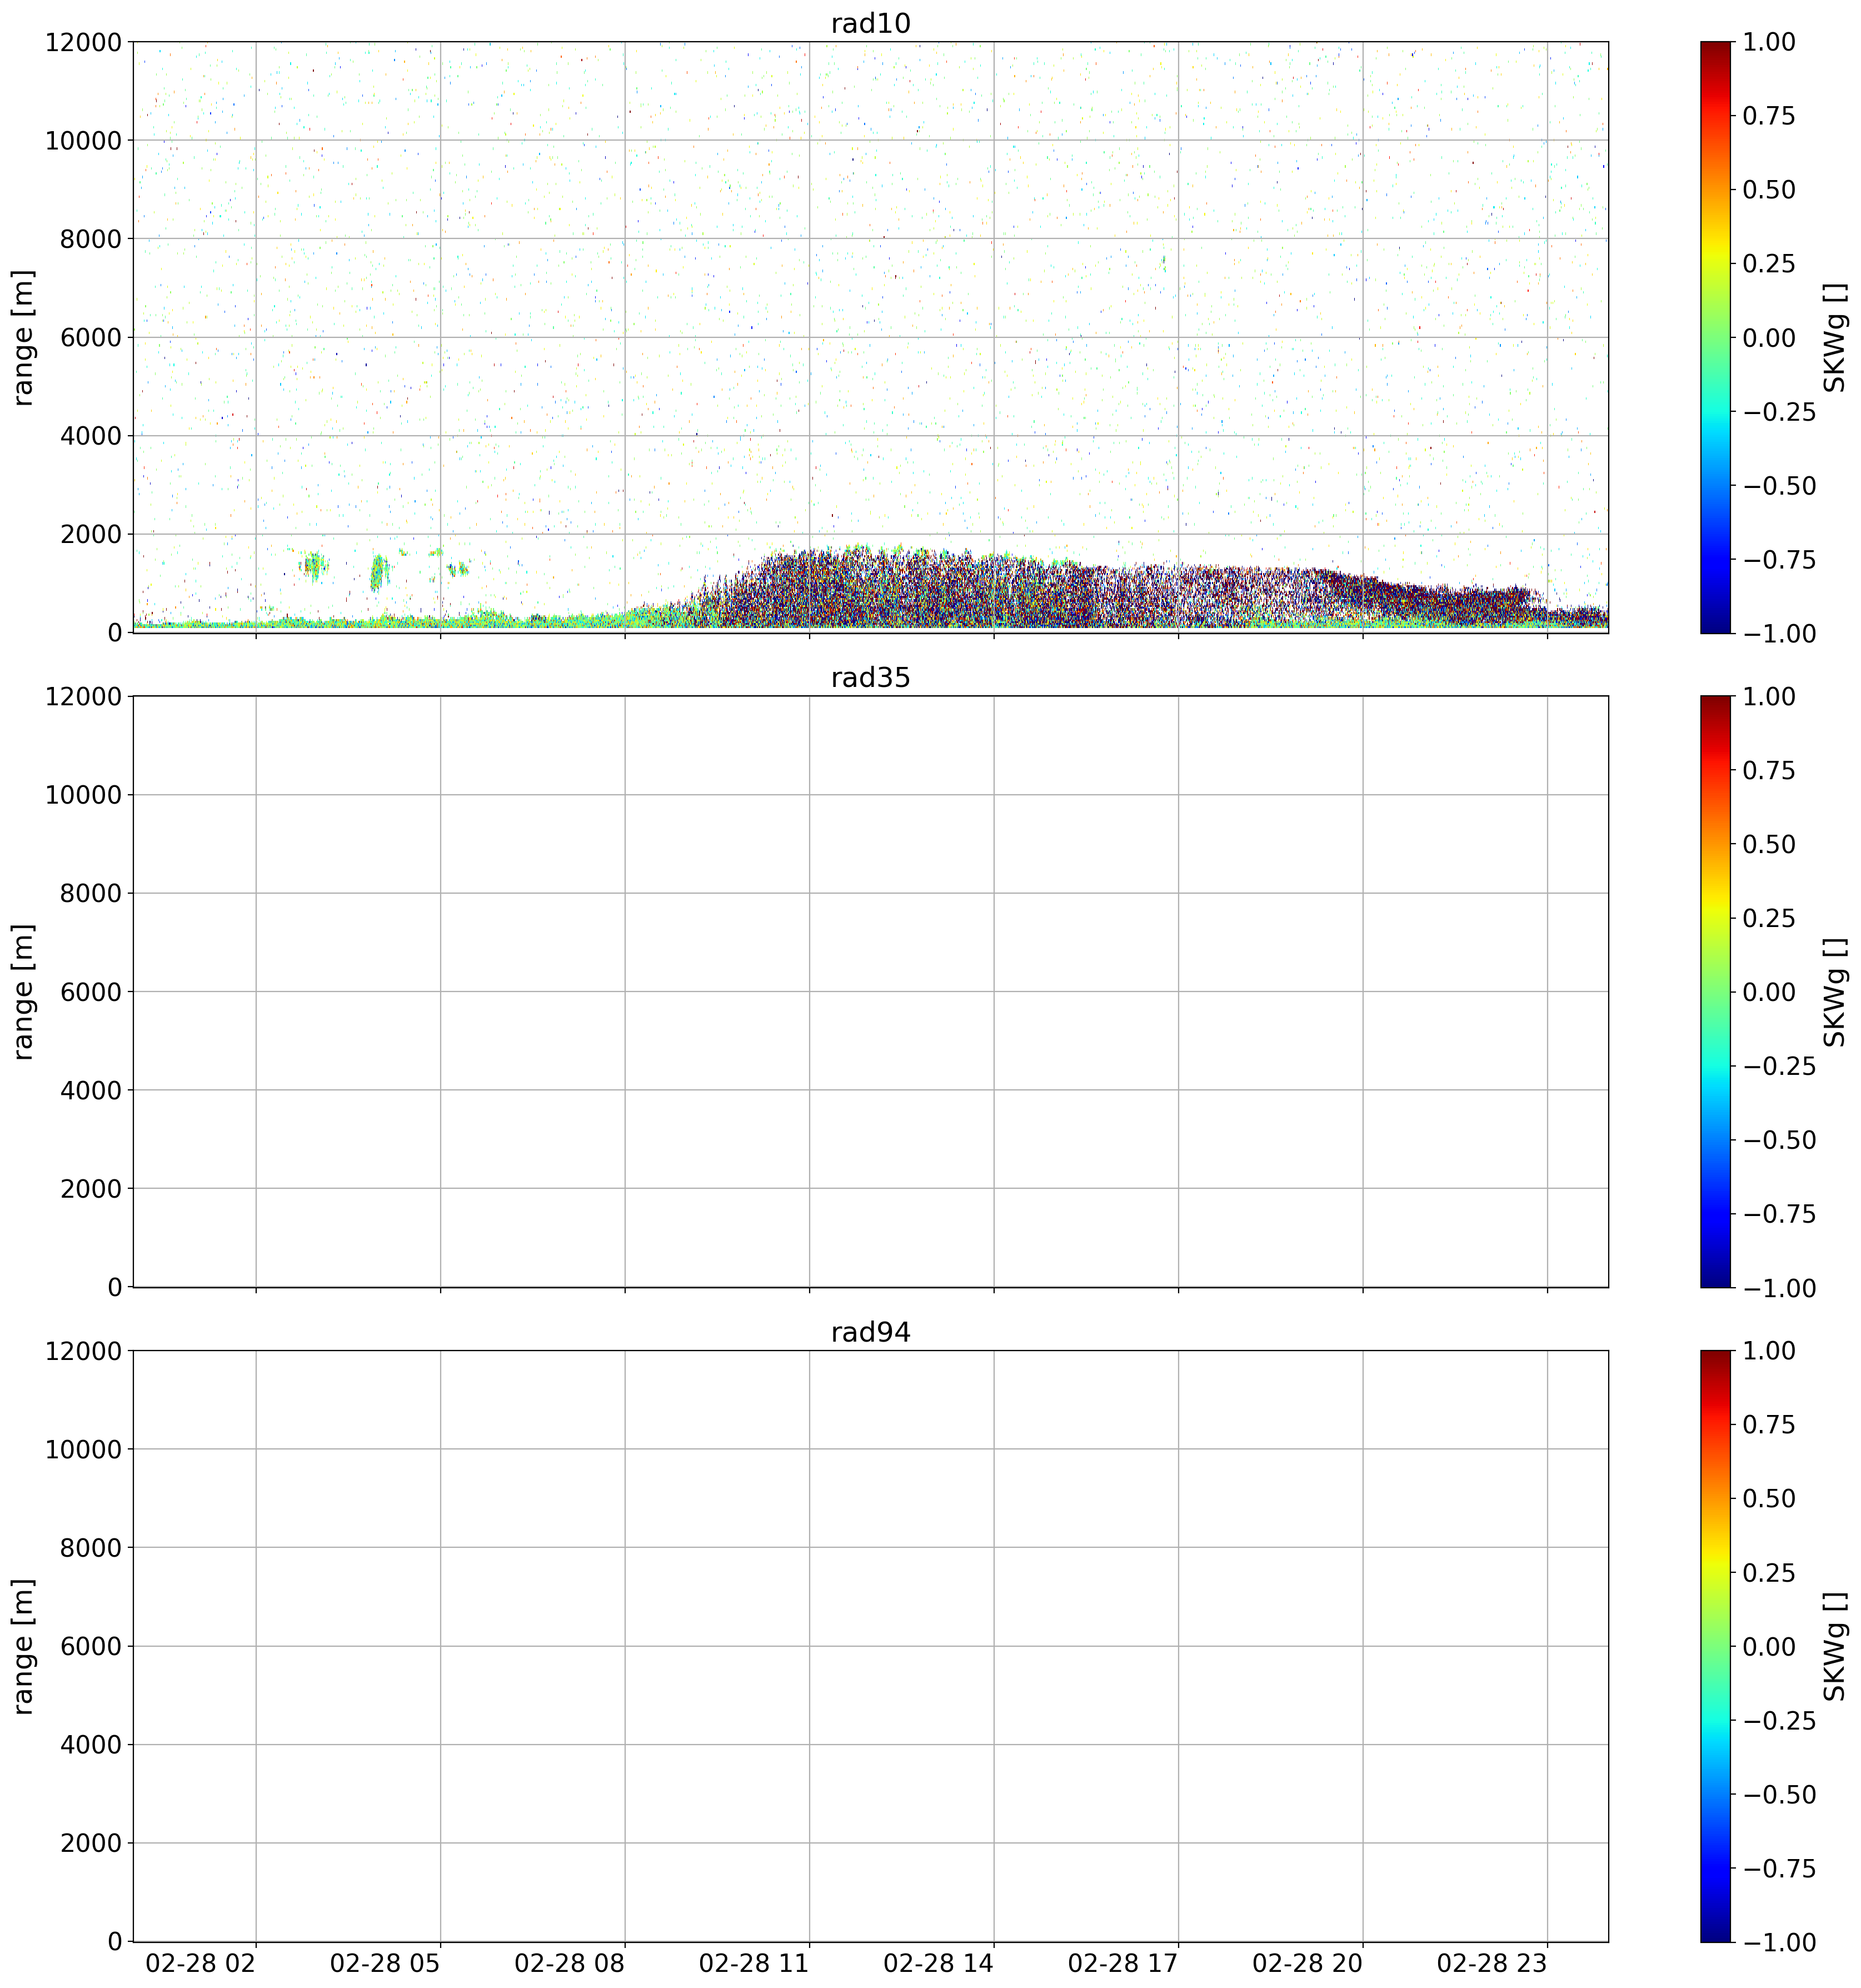Viewport: 1861px width, 1988px height.
Task: Click the "1.00" tick on the rad10 colorbar
Action: point(1769,42)
